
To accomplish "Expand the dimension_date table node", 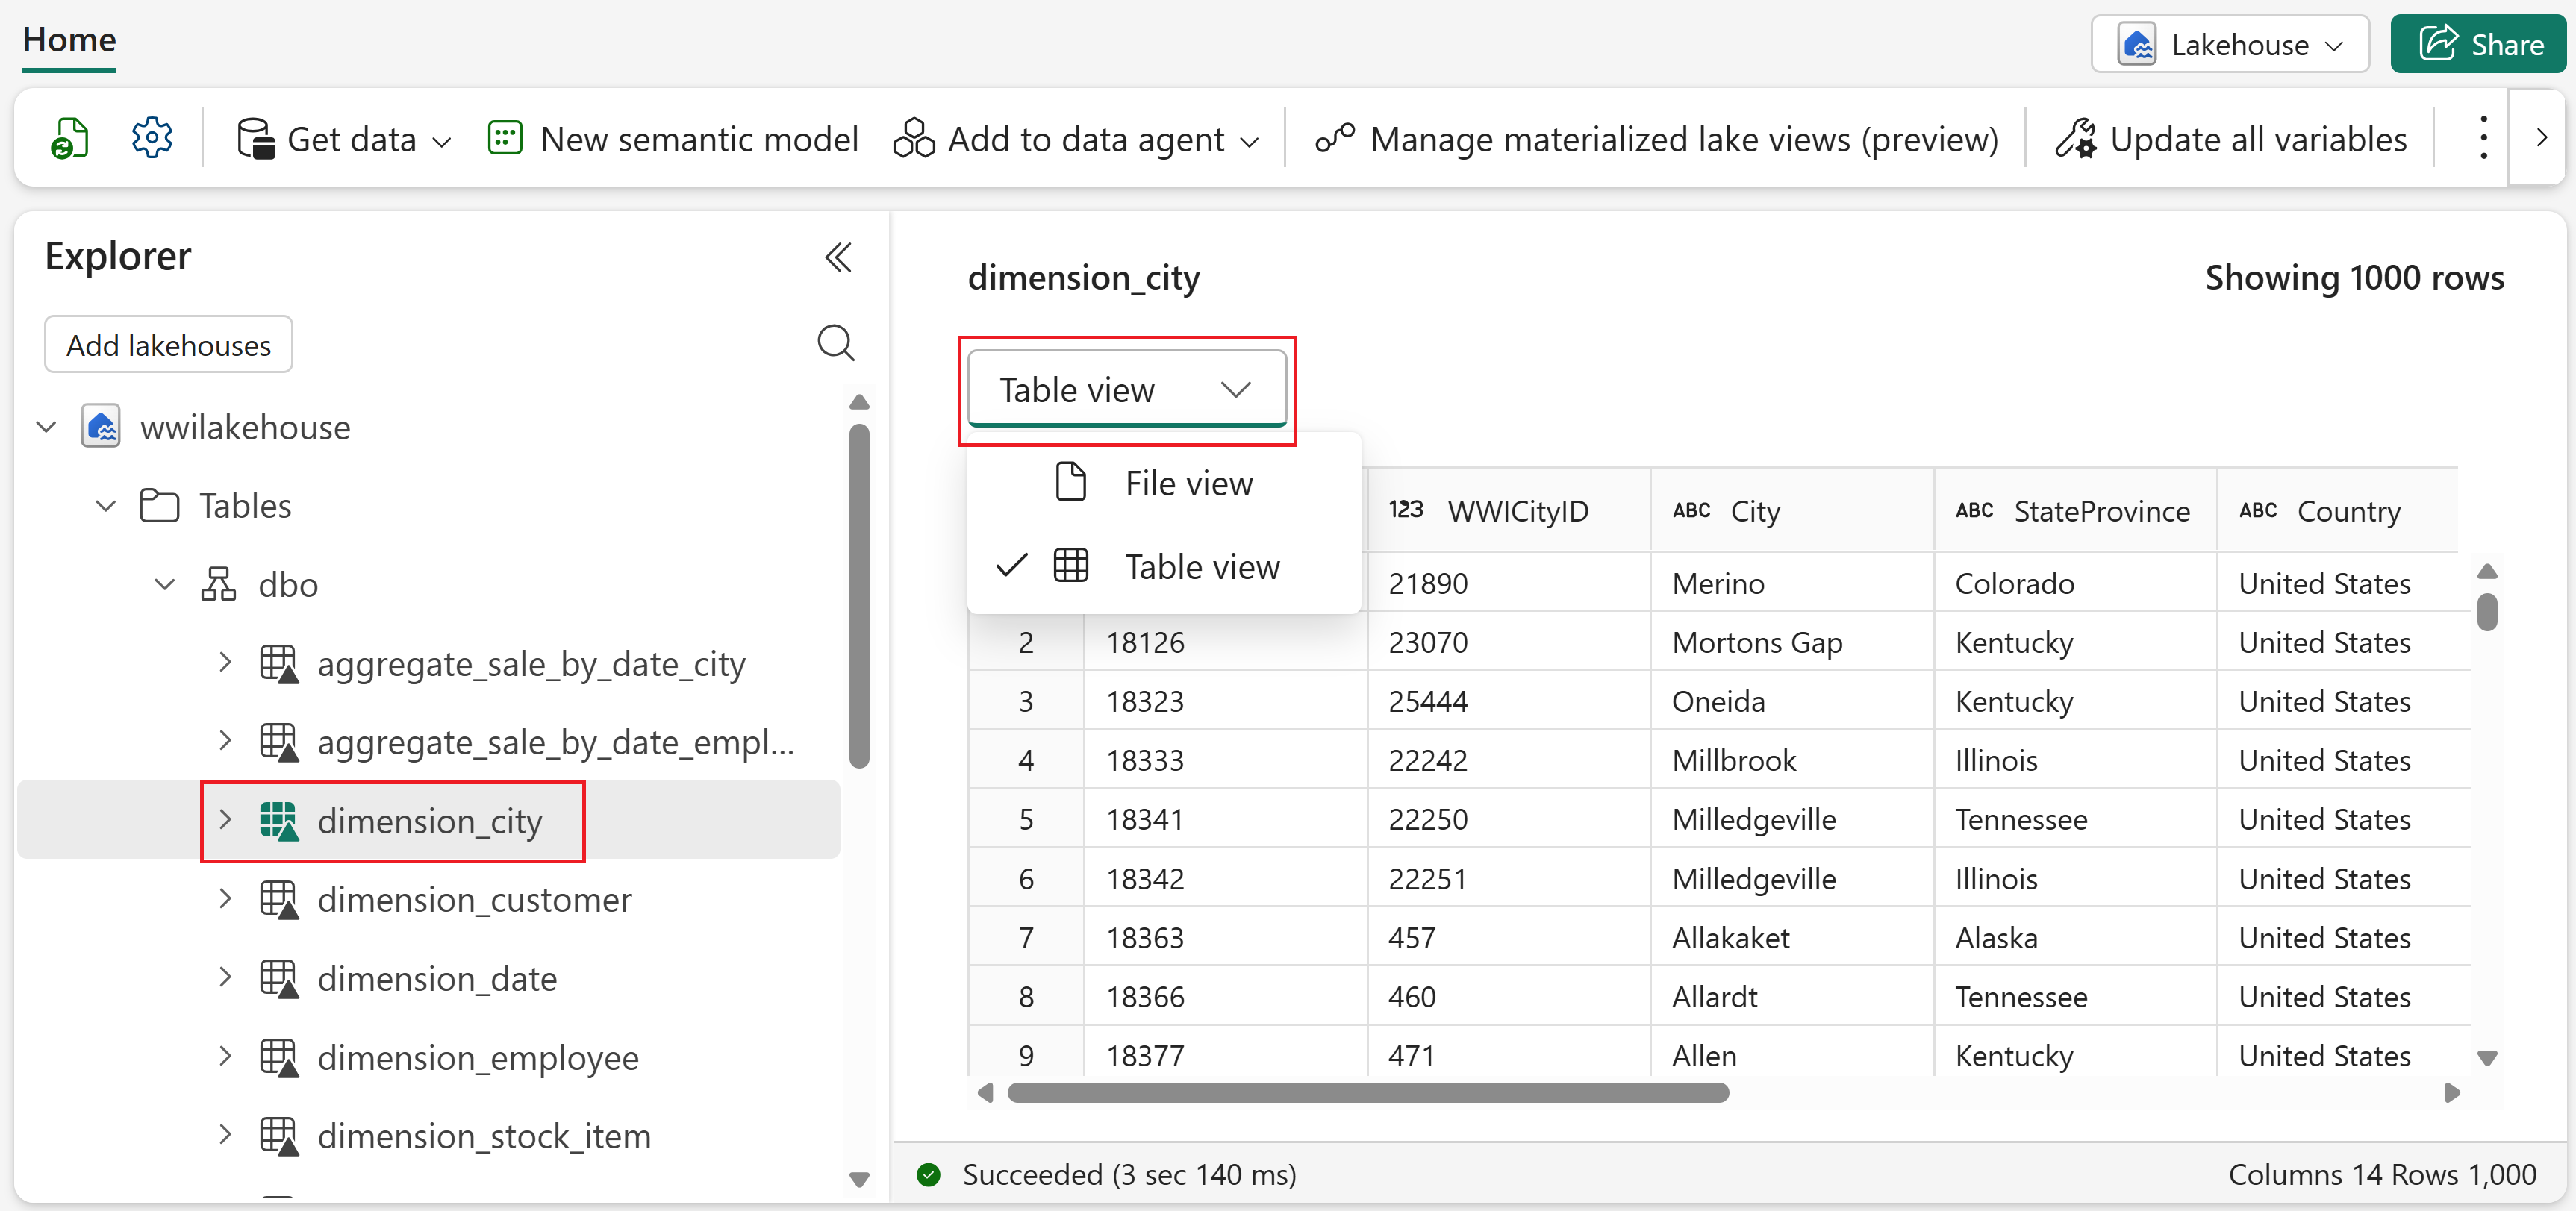I will pyautogui.click(x=225, y=978).
